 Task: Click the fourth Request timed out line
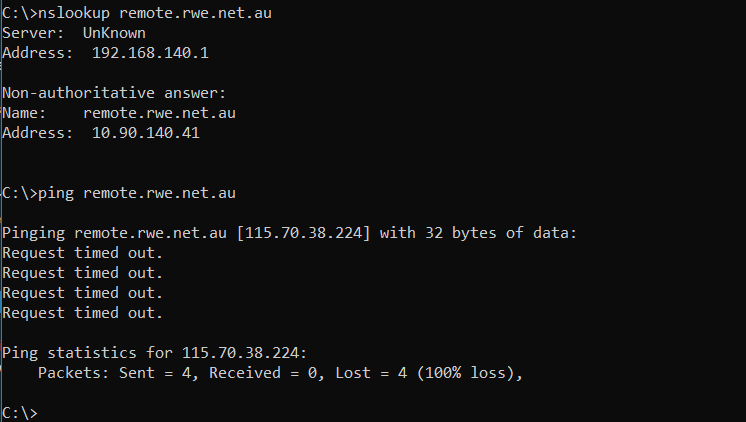82,313
